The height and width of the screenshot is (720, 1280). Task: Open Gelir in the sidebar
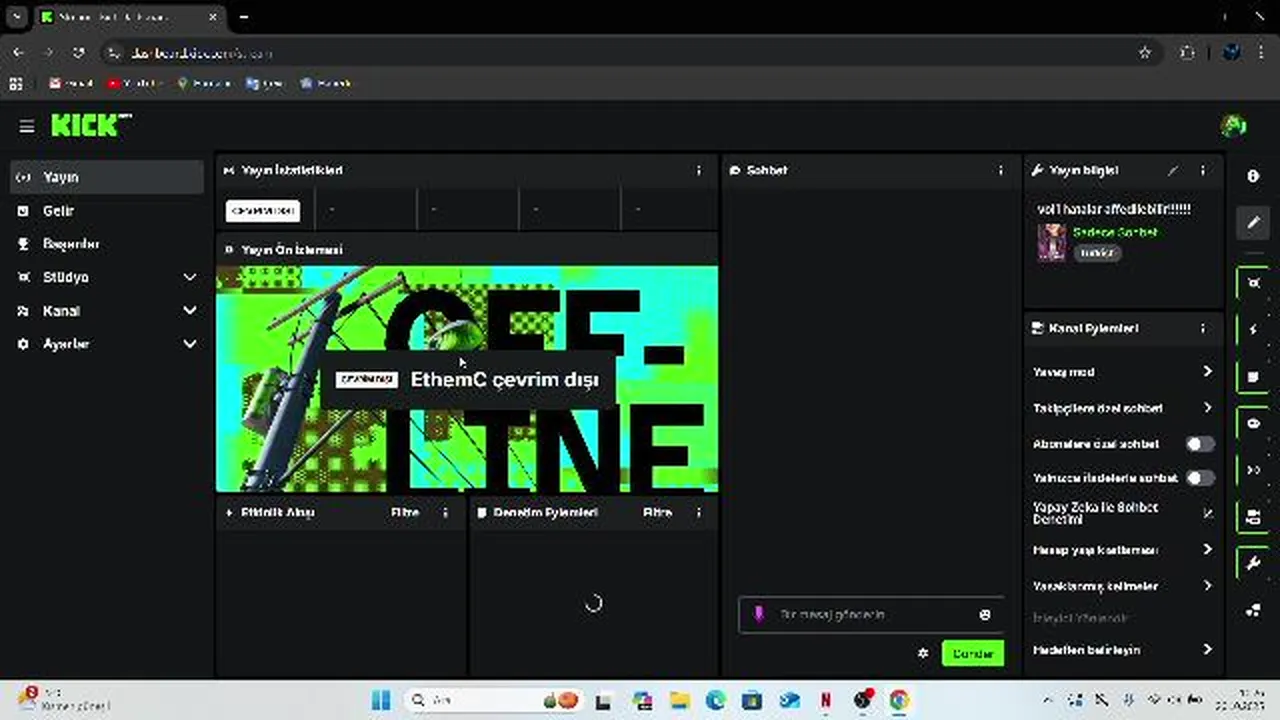(107, 211)
